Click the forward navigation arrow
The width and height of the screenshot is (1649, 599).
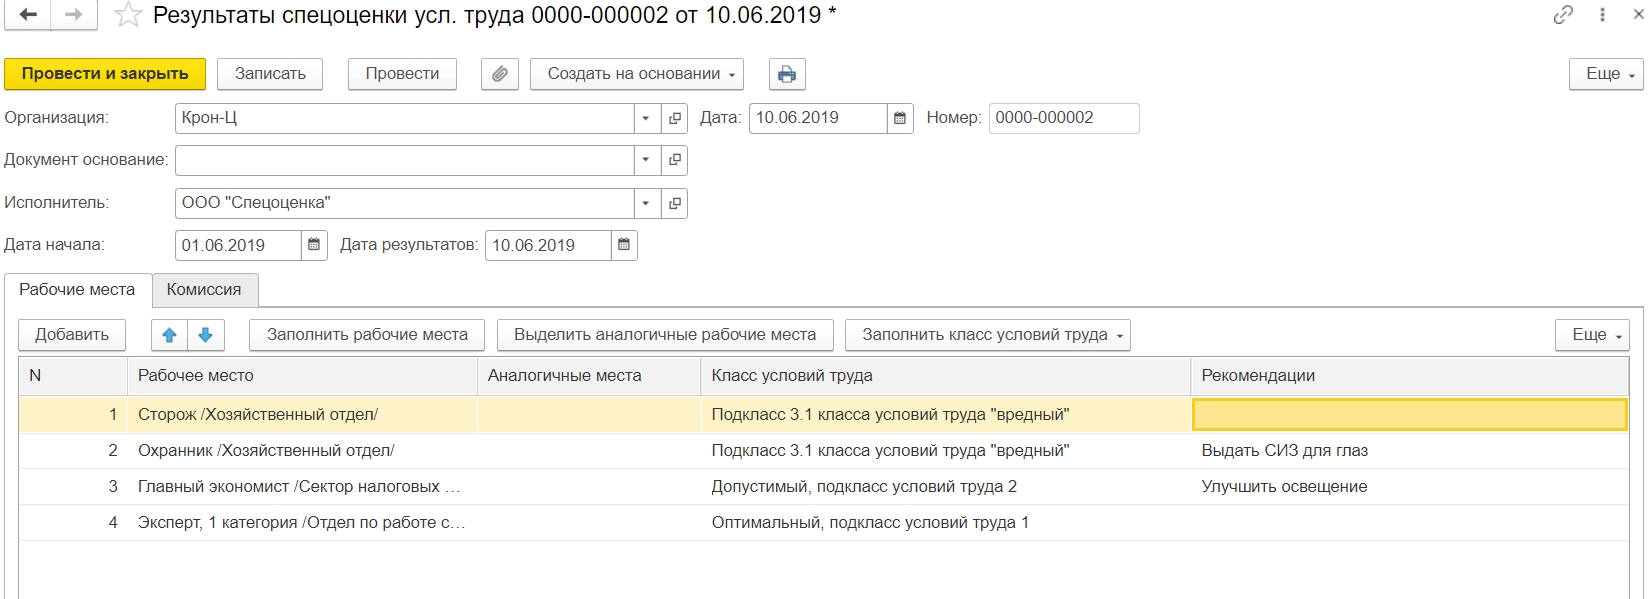73,15
